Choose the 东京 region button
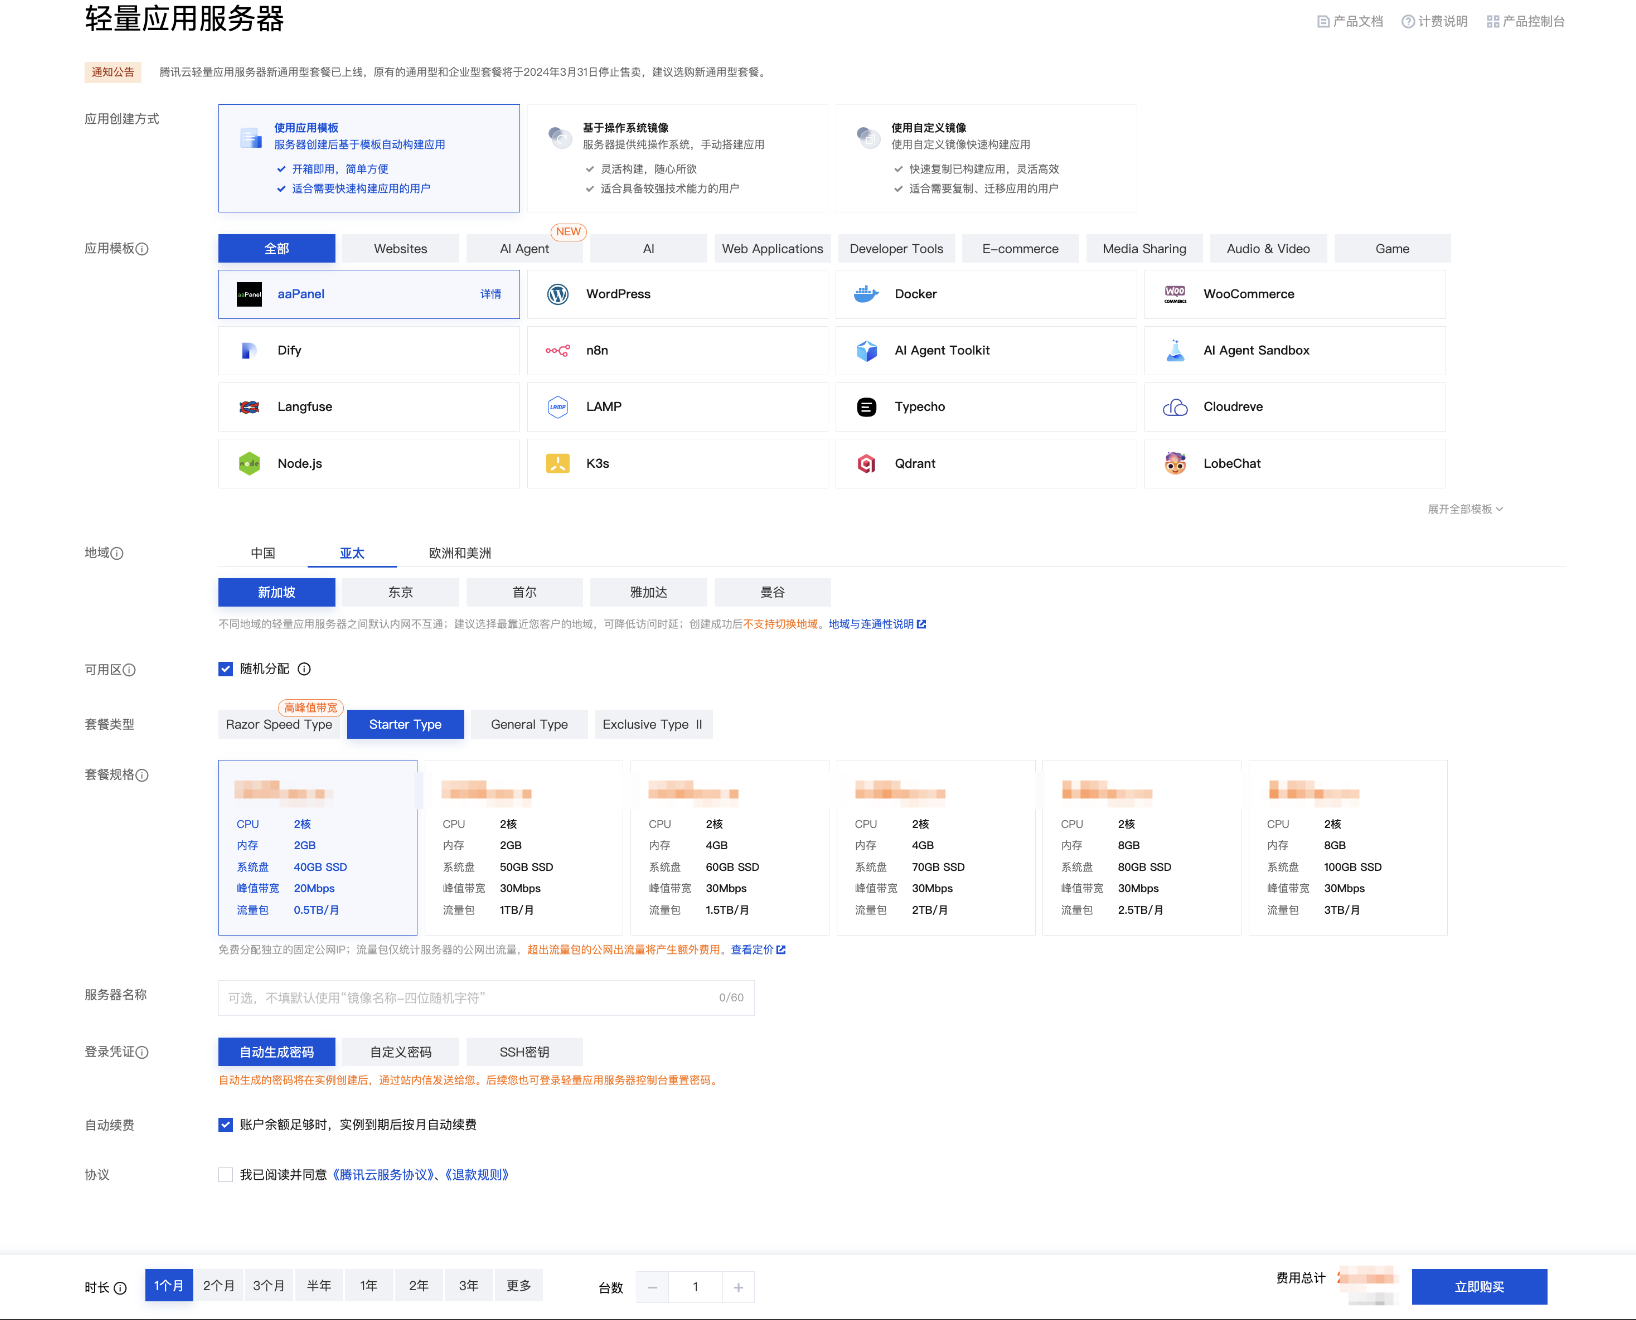This screenshot has width=1636, height=1320. pyautogui.click(x=401, y=593)
